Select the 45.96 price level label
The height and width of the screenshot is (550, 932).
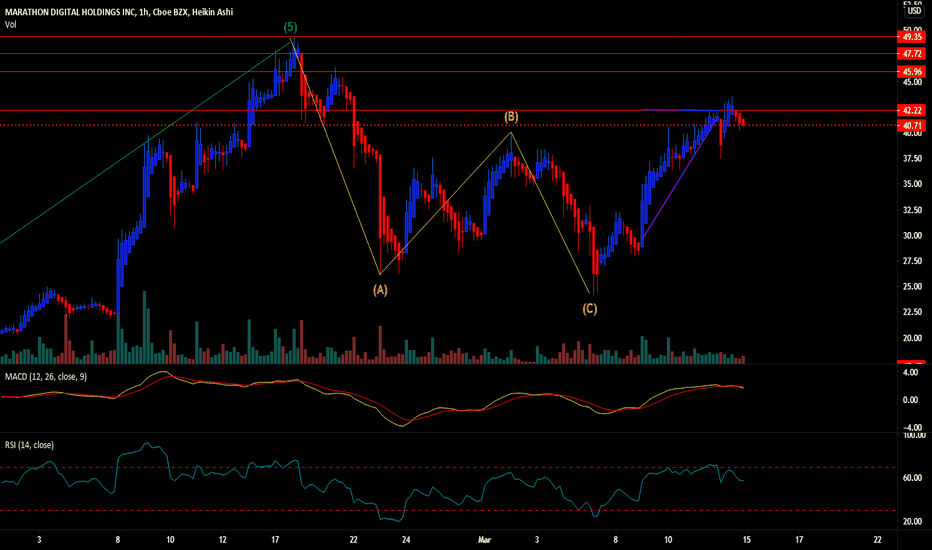coord(912,72)
